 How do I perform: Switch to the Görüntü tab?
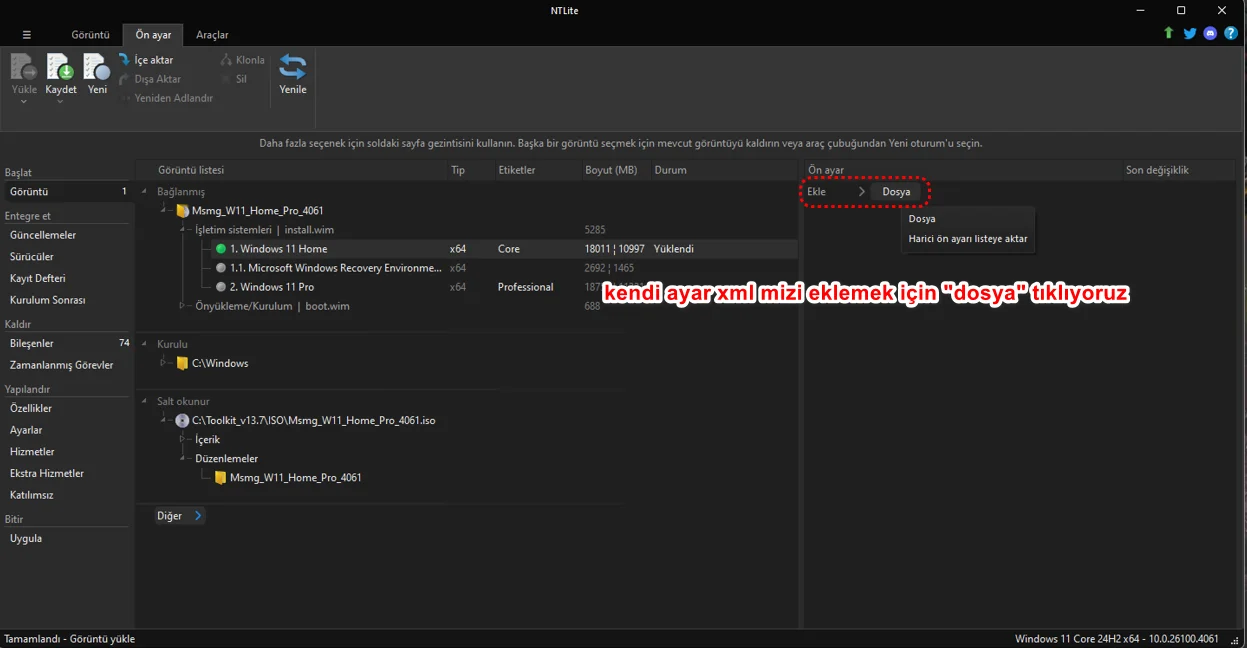[90, 35]
